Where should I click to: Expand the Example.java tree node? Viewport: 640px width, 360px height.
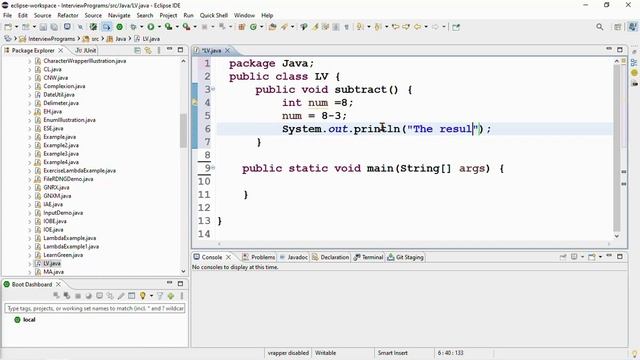[x=29, y=137]
